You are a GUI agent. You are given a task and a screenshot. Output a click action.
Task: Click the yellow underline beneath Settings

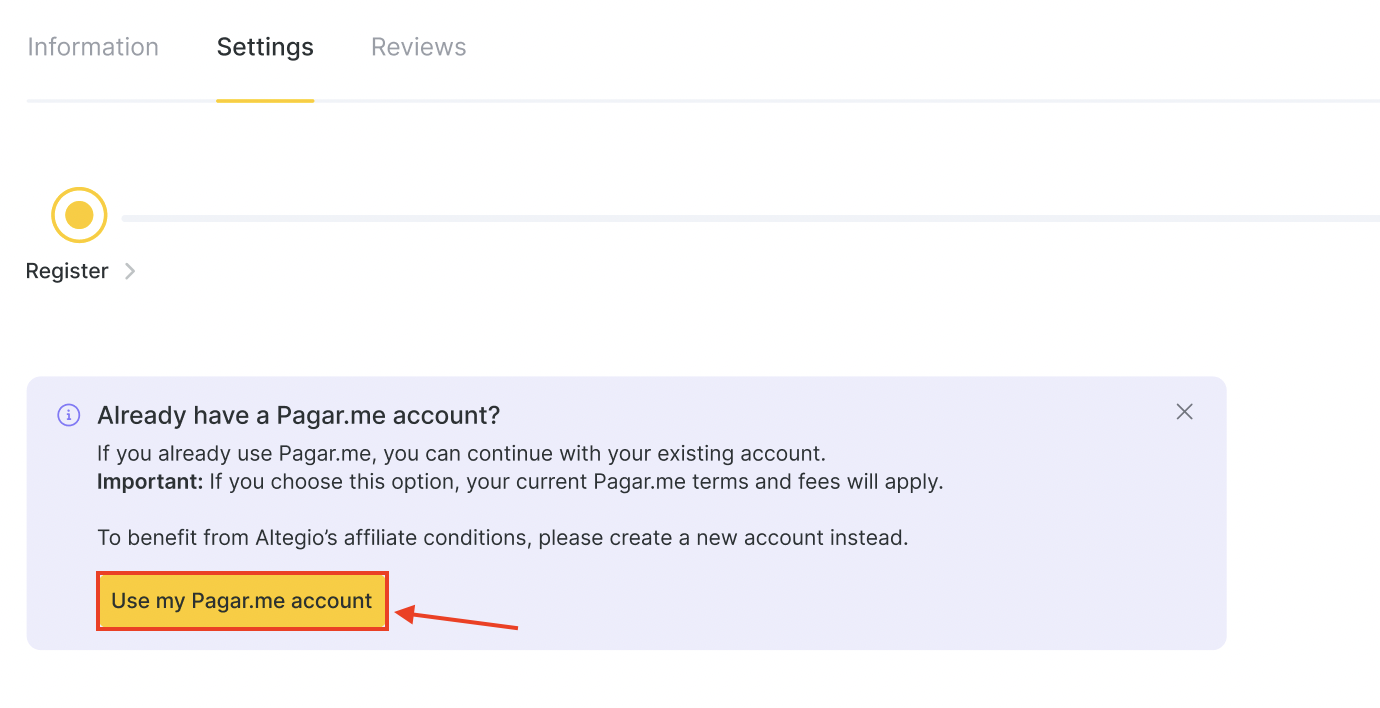point(265,100)
